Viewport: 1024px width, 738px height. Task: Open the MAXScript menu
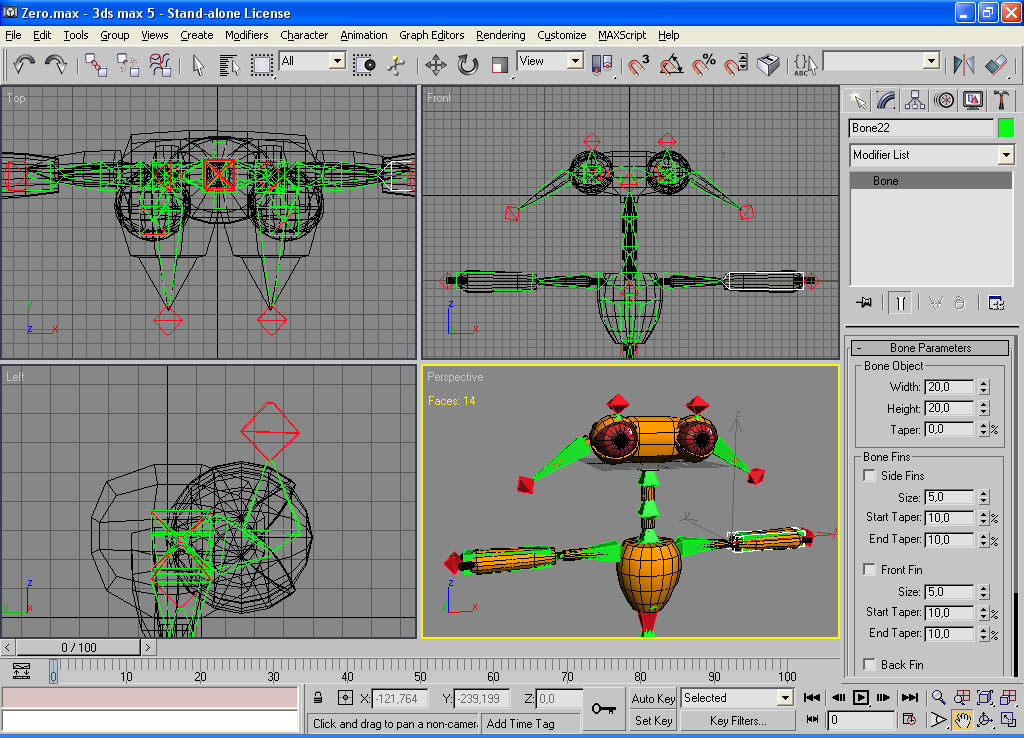click(622, 35)
